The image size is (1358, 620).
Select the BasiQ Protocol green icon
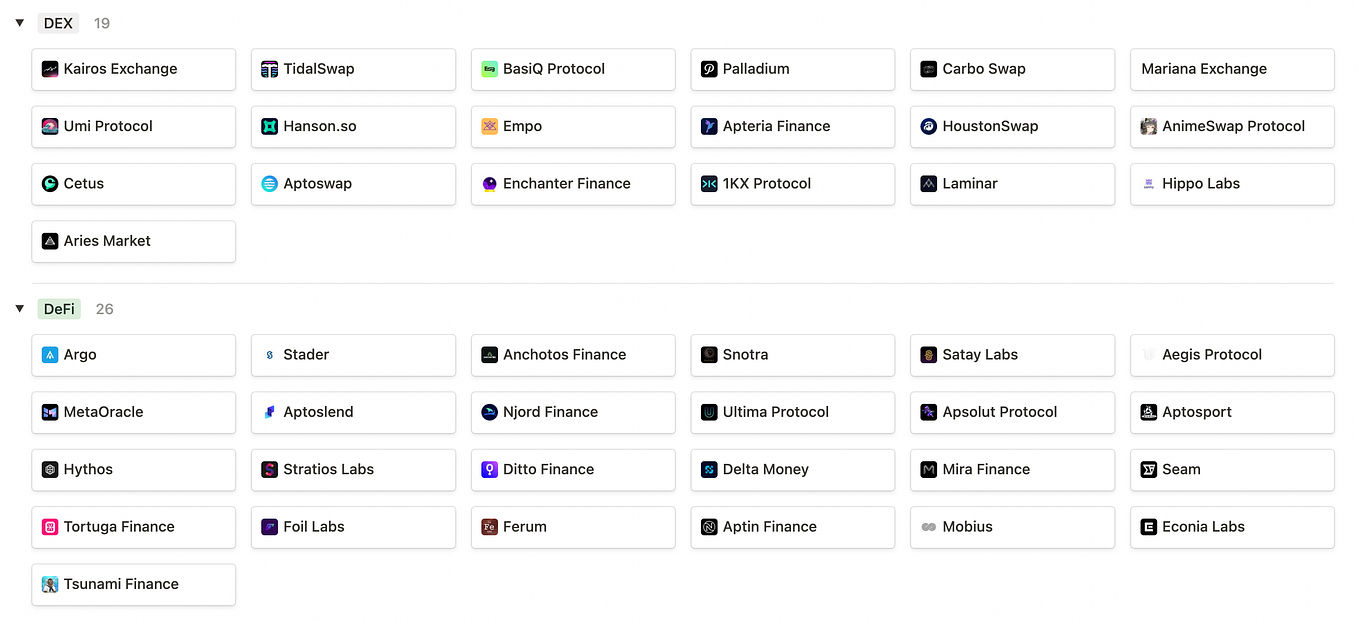[488, 69]
